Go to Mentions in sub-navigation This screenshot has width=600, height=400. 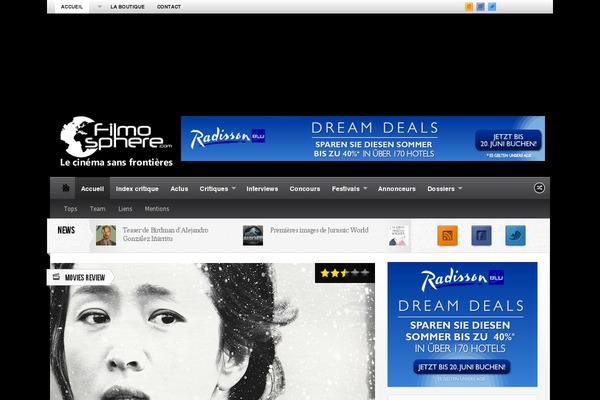[x=157, y=209]
